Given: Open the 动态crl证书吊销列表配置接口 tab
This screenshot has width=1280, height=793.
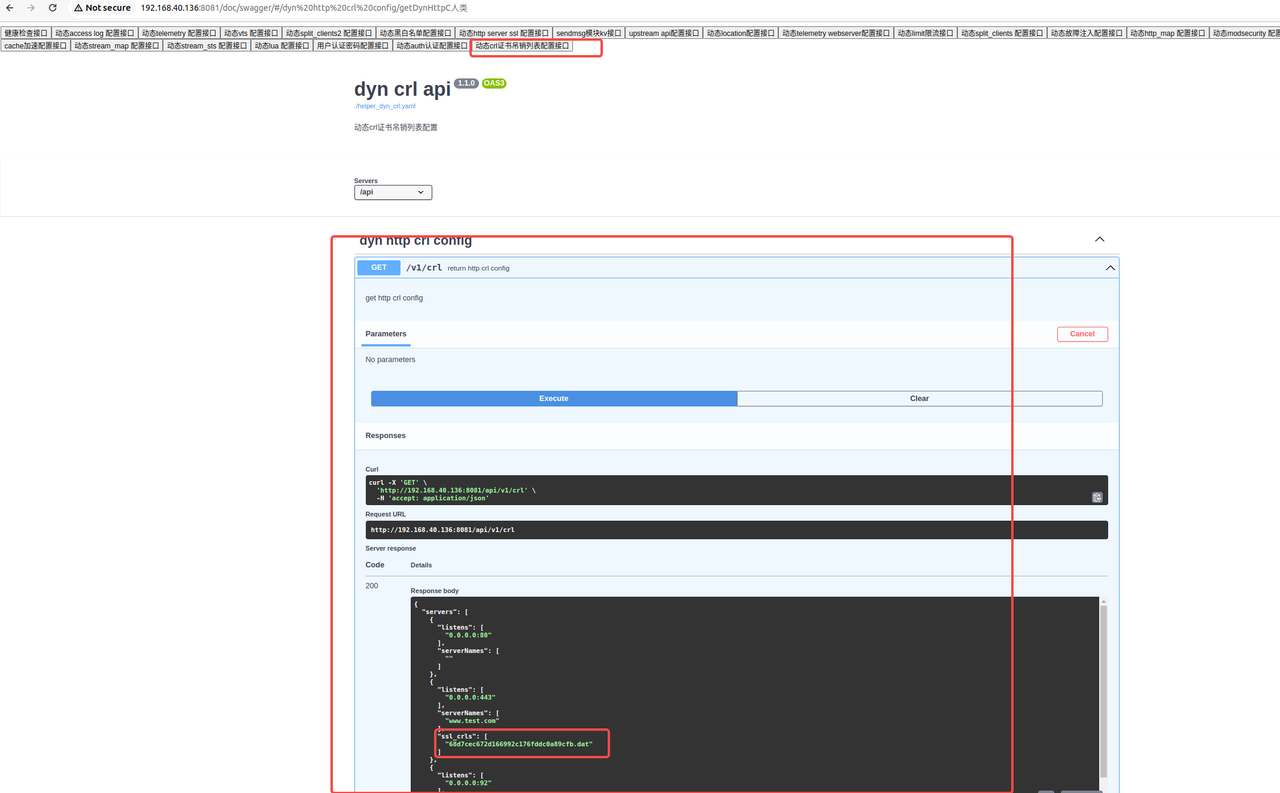Looking at the screenshot, I should (522, 46).
